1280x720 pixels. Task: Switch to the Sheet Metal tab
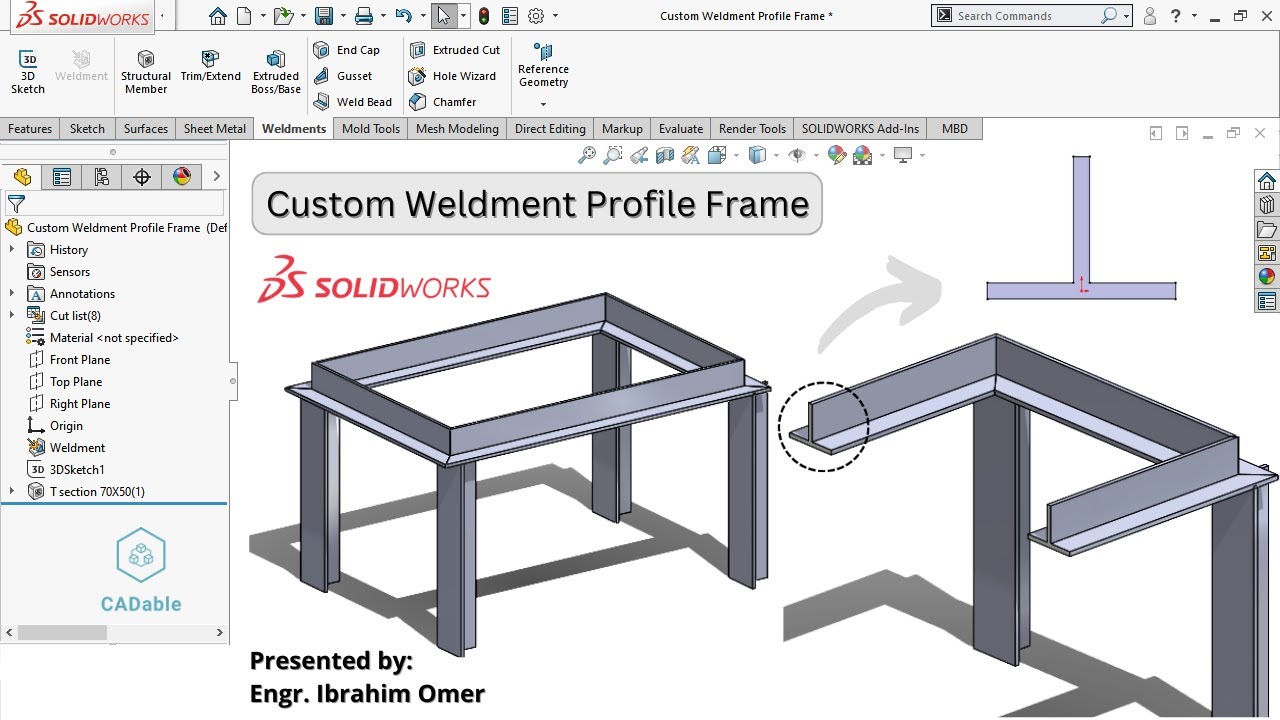coord(215,129)
